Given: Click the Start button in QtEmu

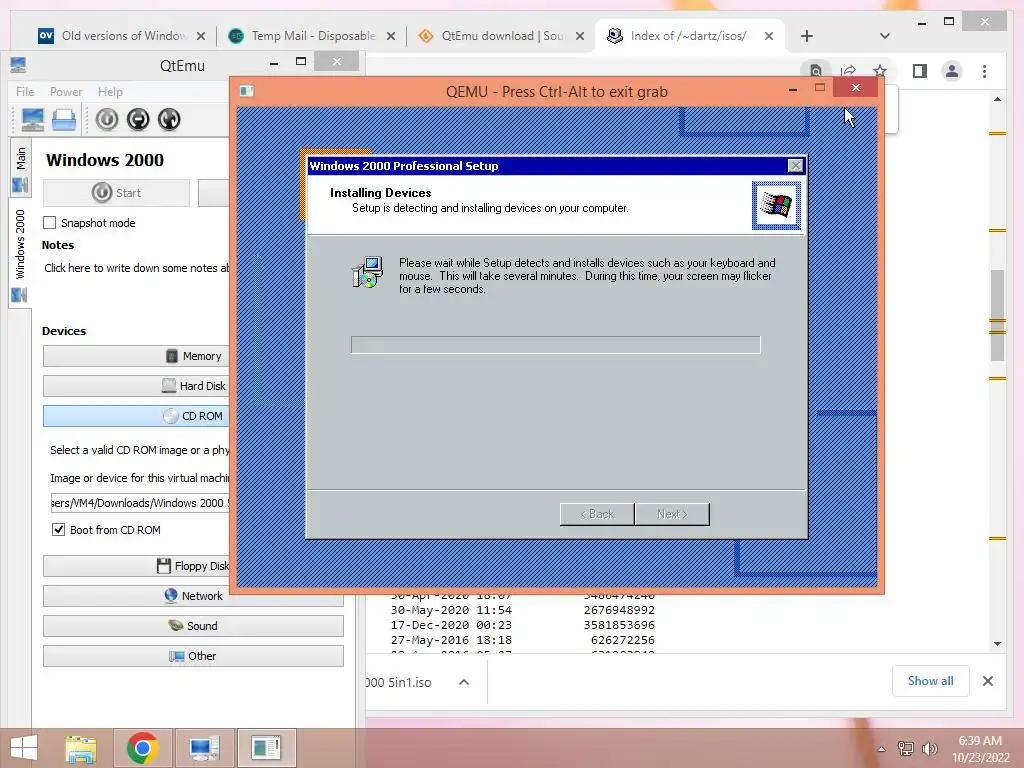Looking at the screenshot, I should pos(116,193).
